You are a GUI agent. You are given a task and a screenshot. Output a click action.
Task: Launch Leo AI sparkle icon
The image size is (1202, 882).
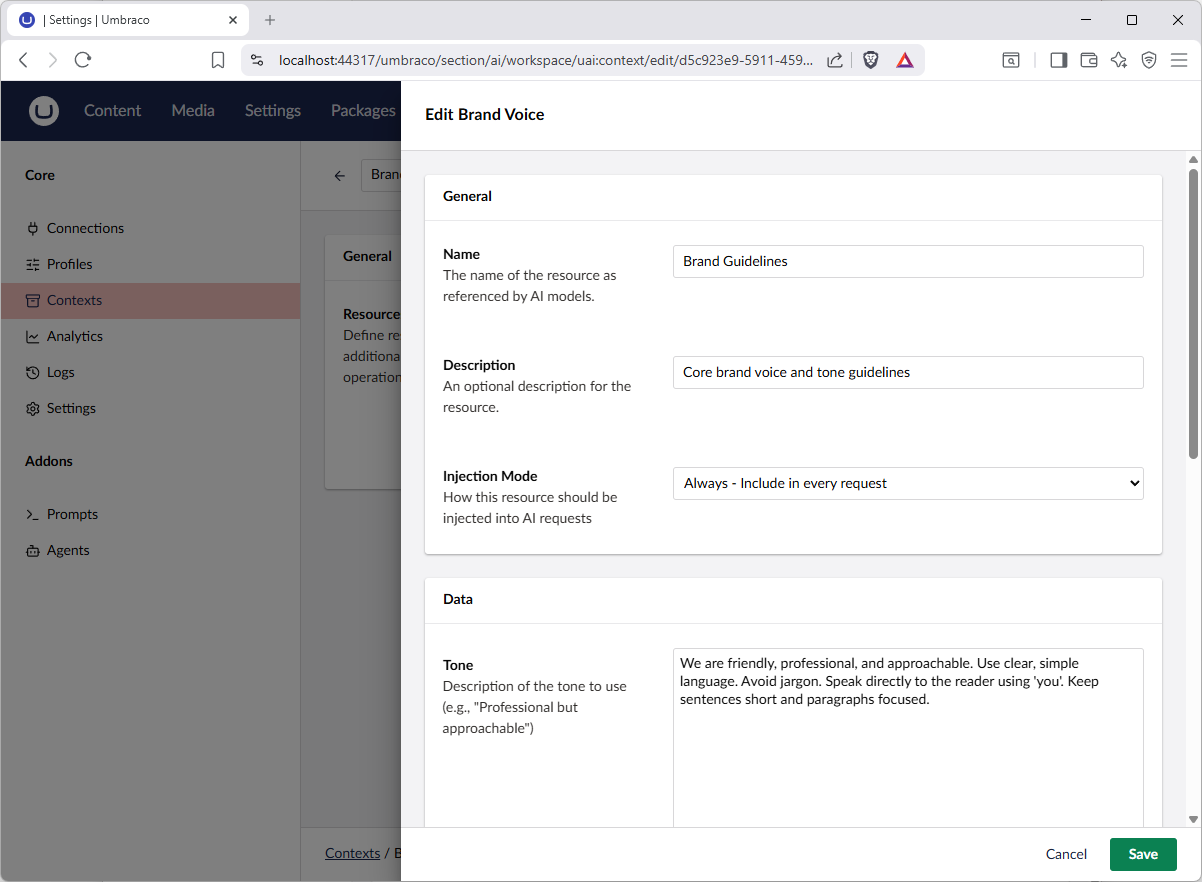click(1119, 60)
